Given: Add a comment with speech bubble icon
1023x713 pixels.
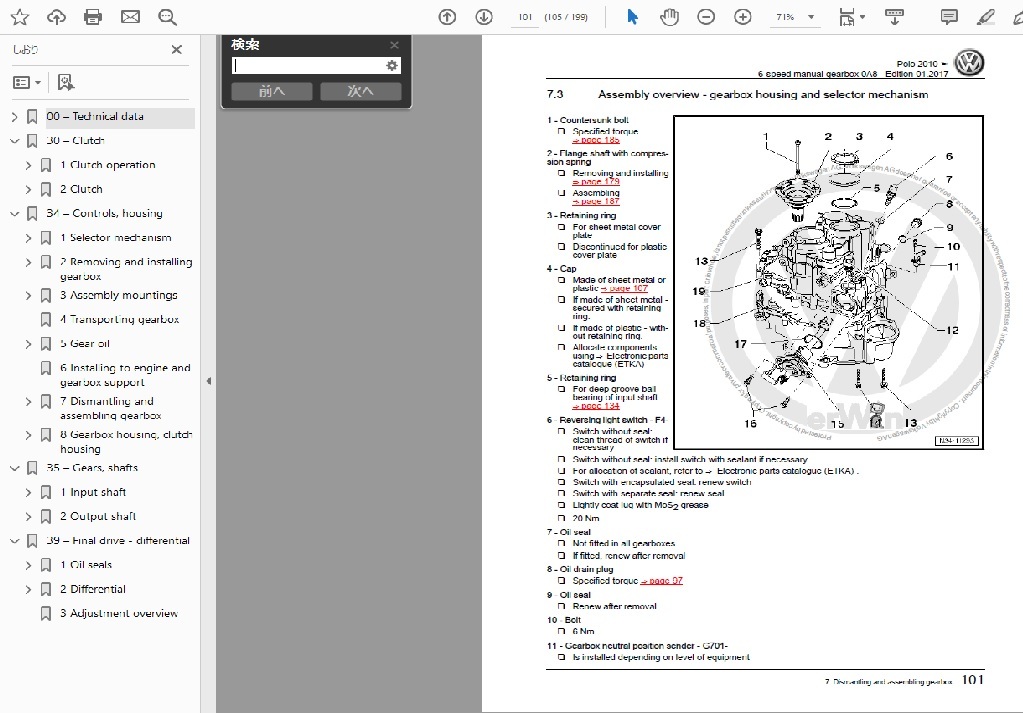Looking at the screenshot, I should click(949, 17).
